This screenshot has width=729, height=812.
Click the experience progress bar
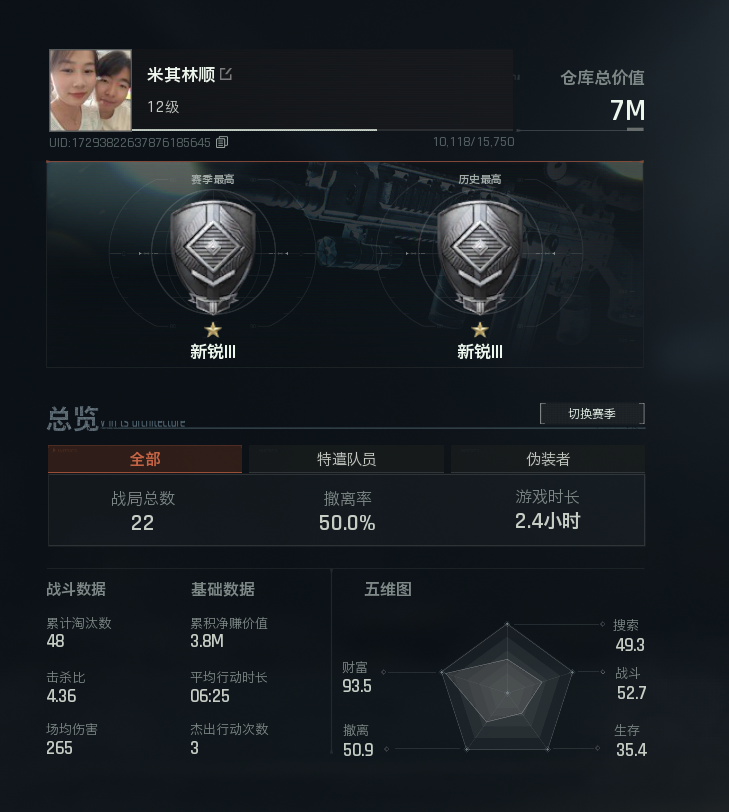(x=323, y=129)
